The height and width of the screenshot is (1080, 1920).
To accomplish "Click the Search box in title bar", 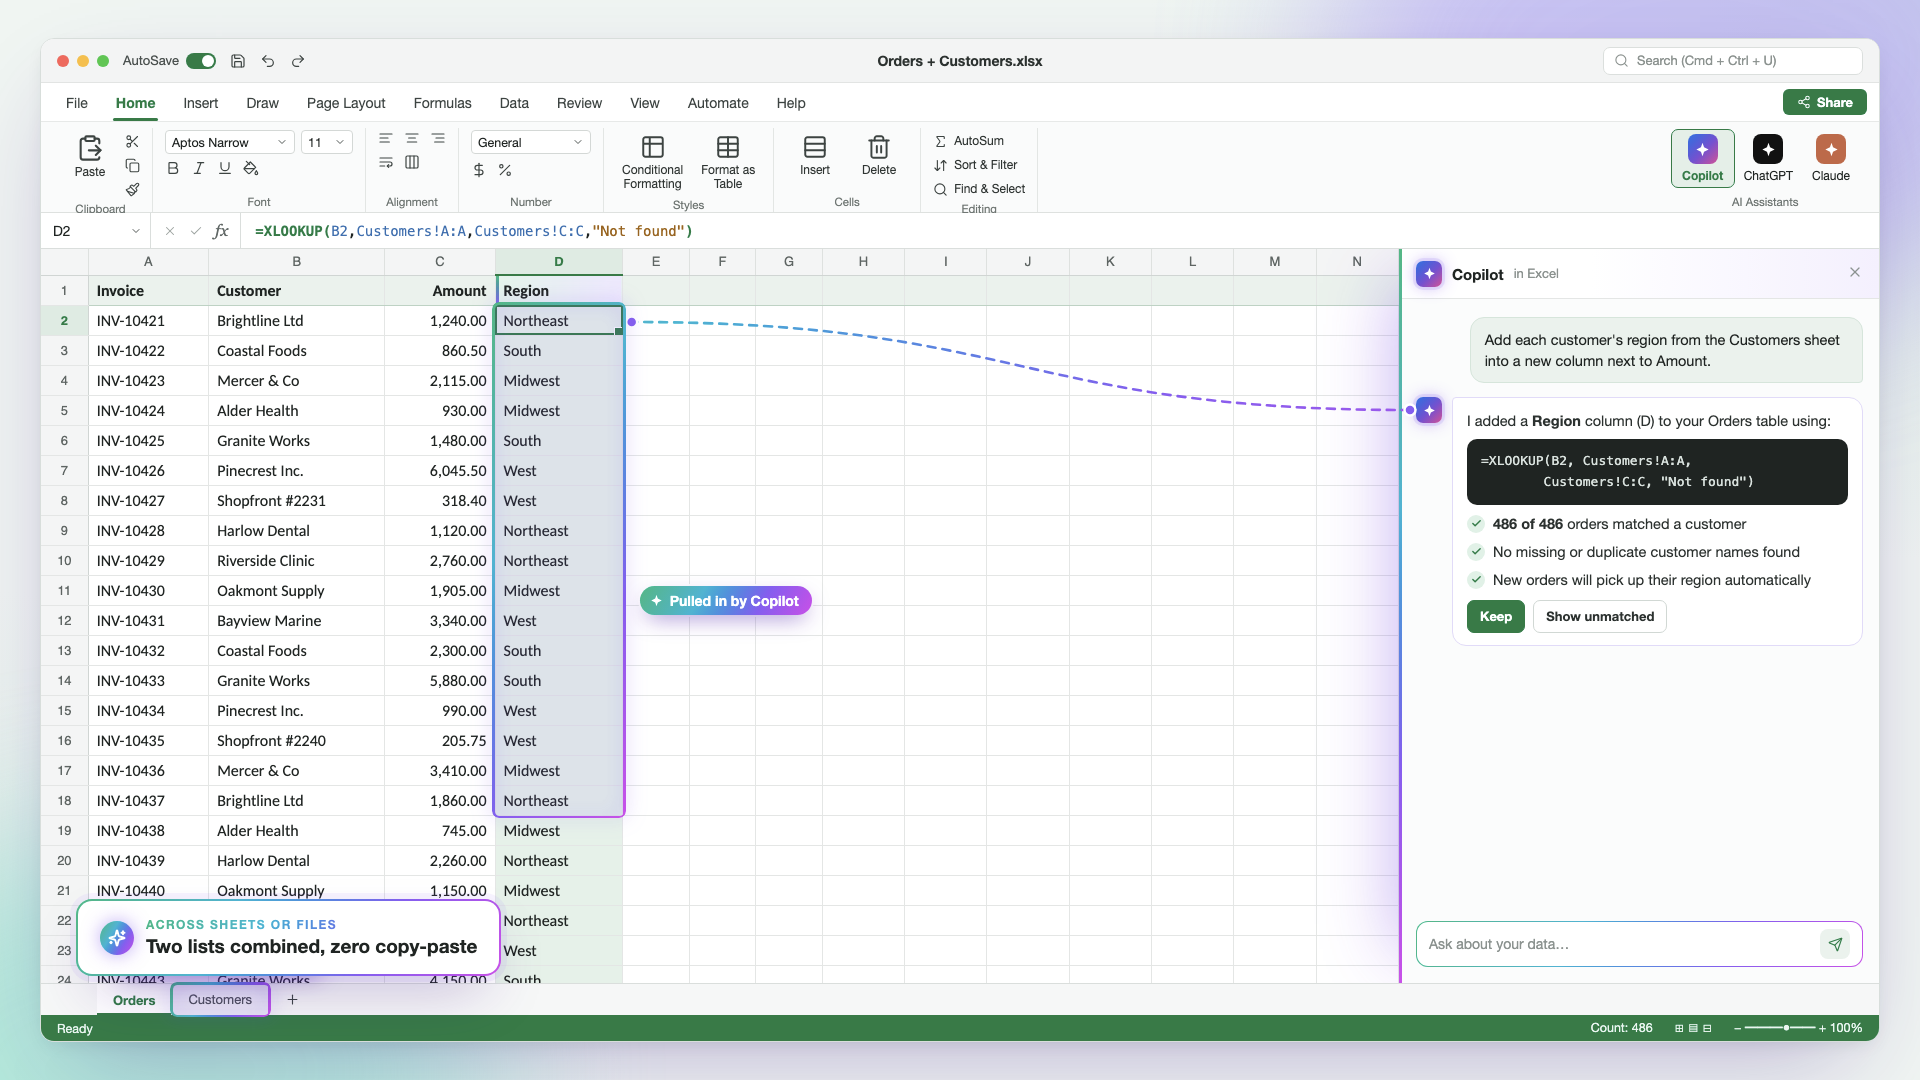I will coord(1732,61).
